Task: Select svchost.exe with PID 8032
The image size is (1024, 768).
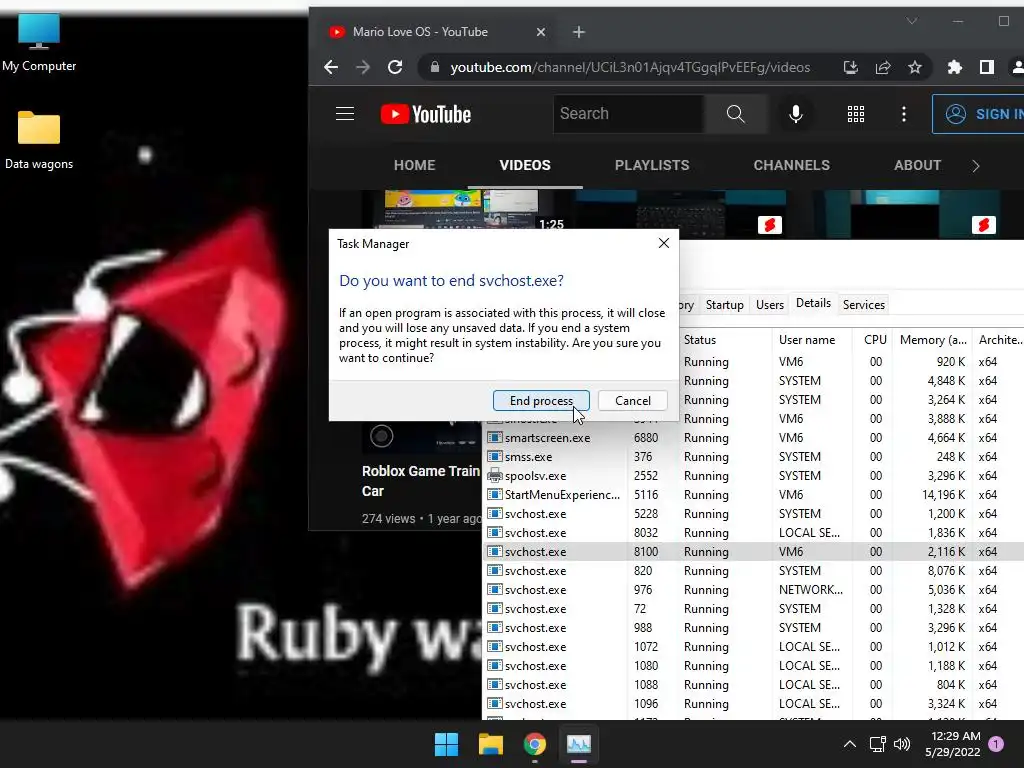Action: coord(754,533)
